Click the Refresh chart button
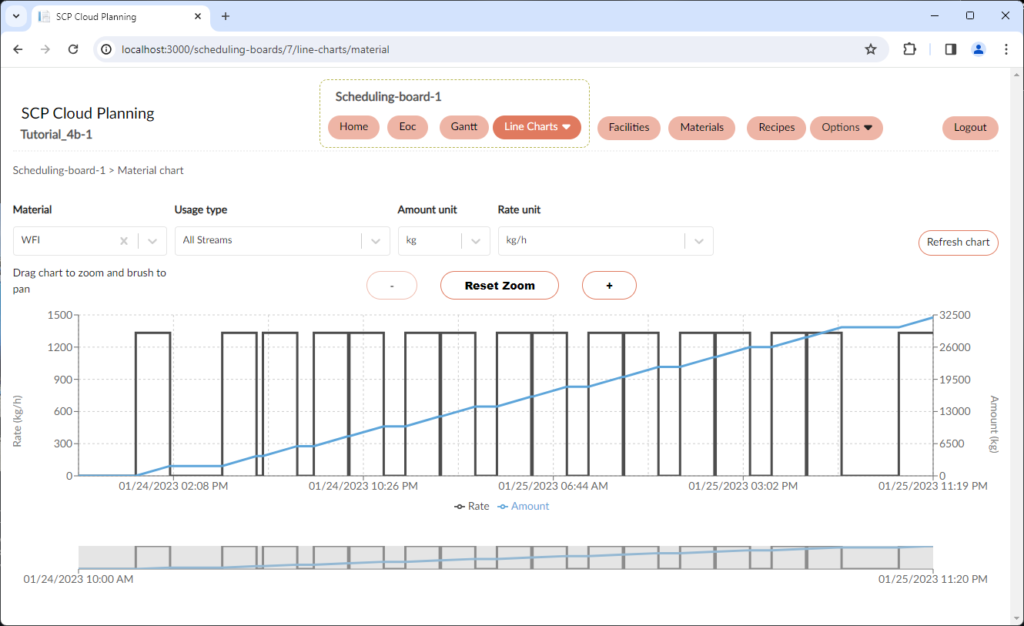 click(957, 242)
